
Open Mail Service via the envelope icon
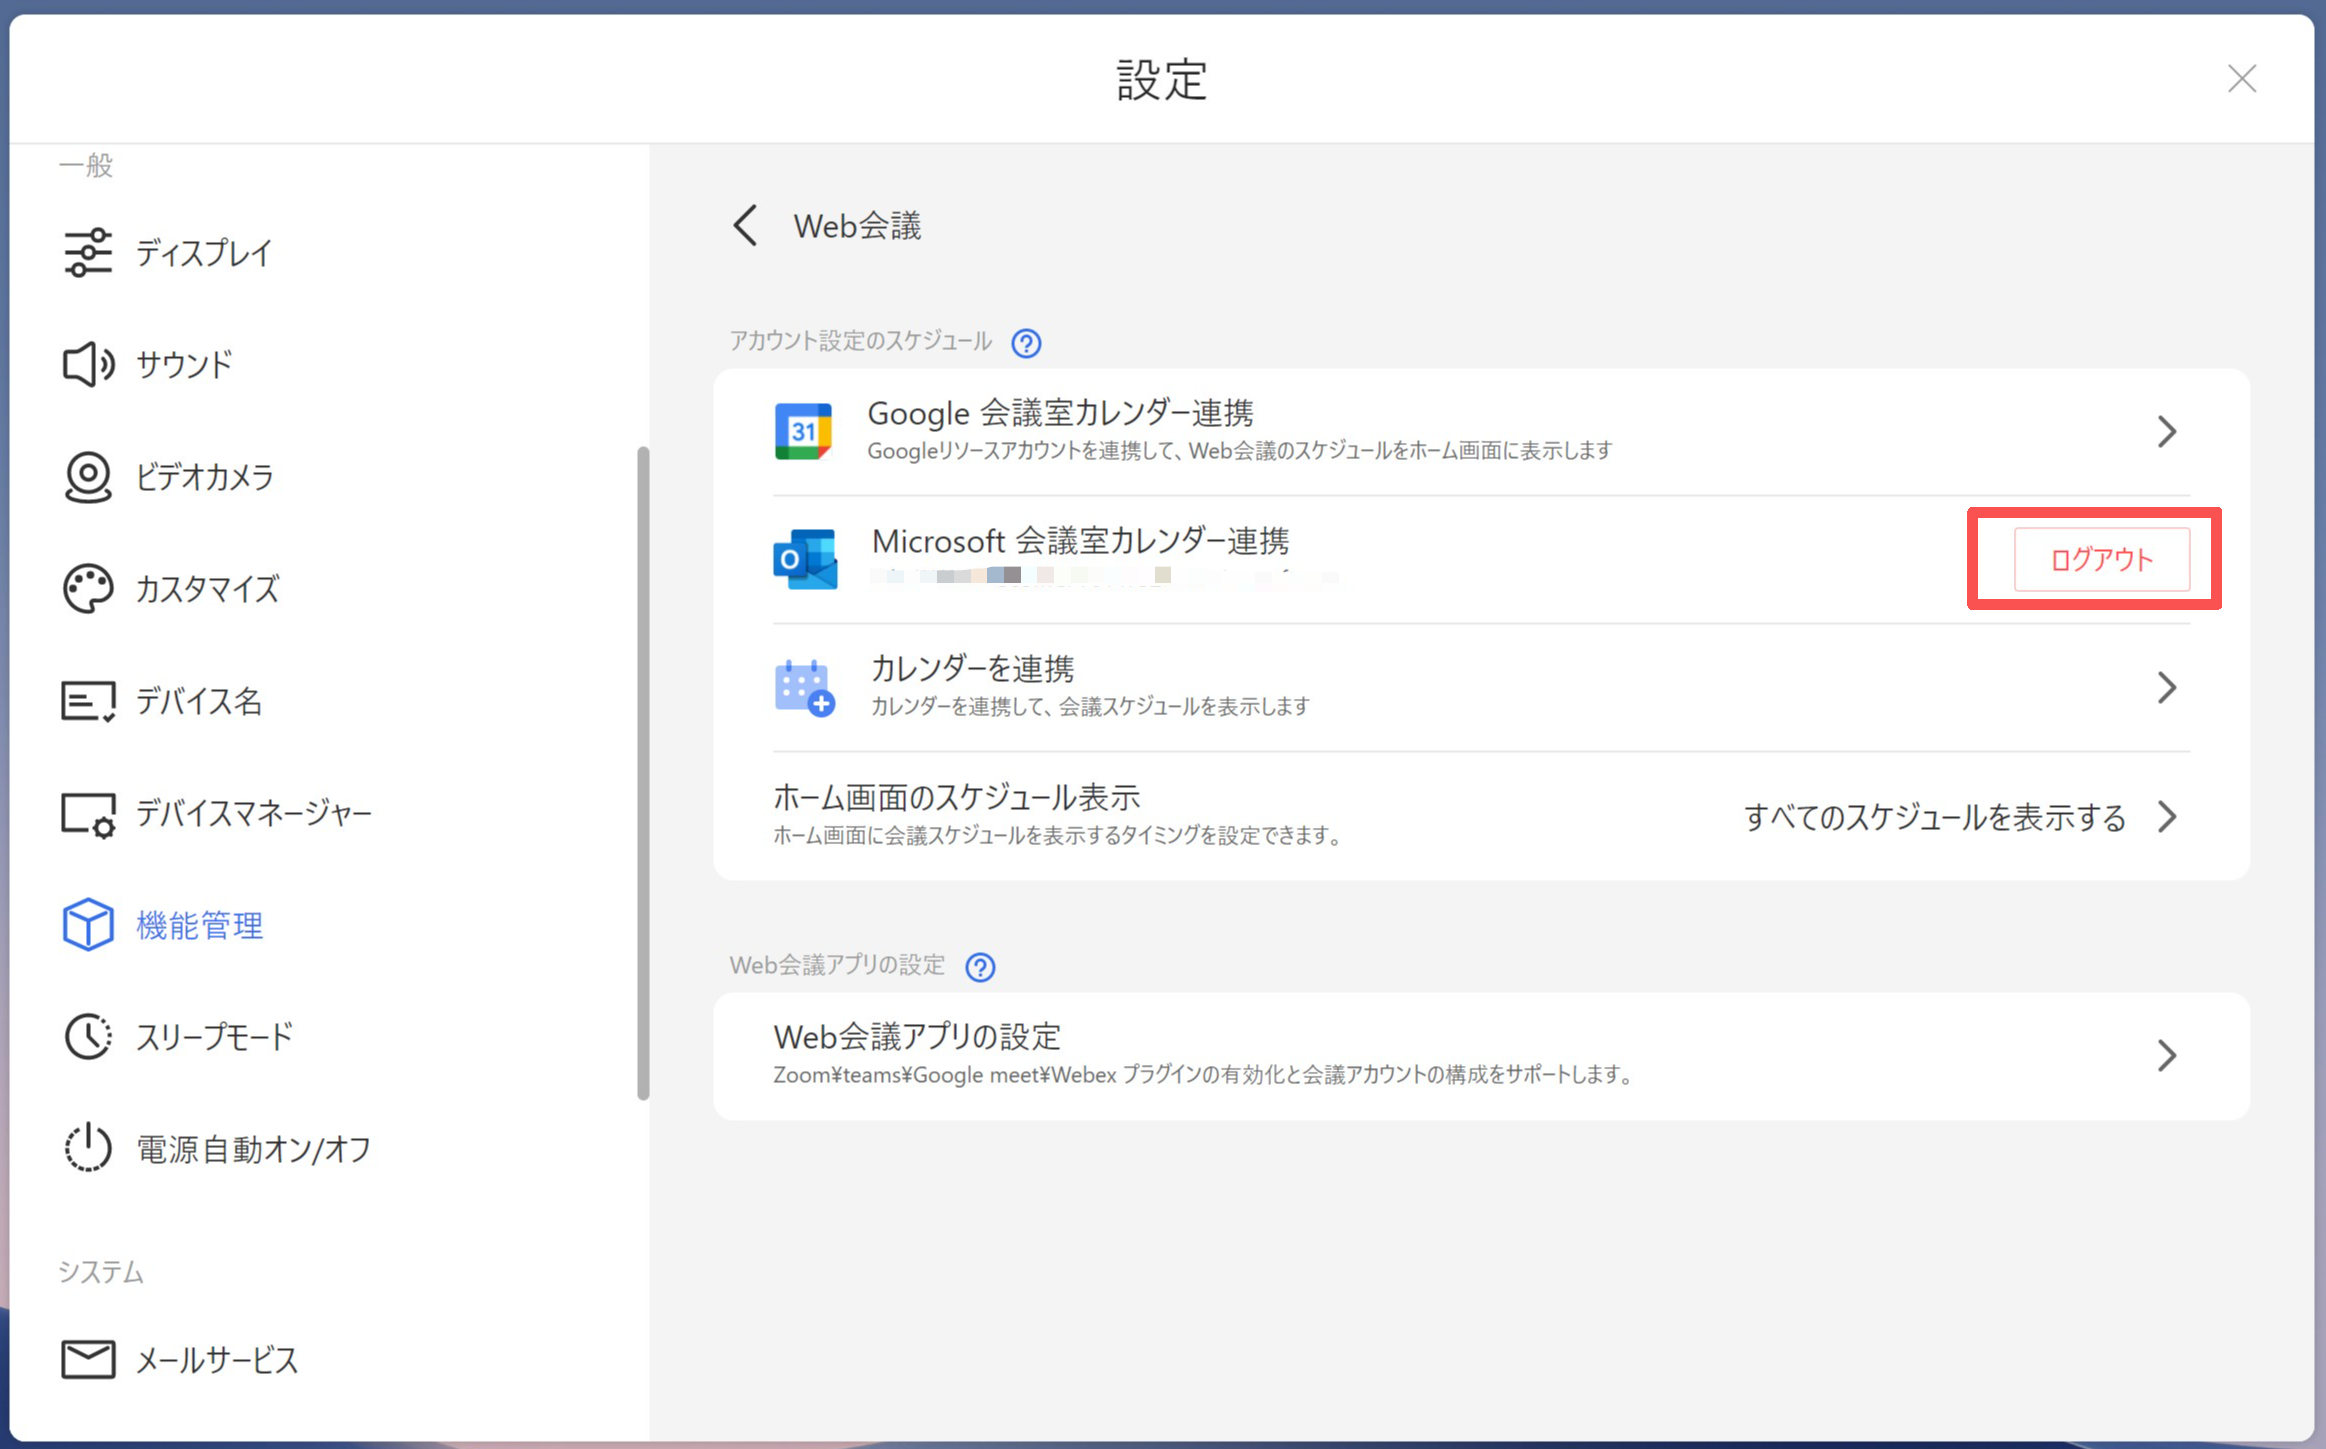88,1360
